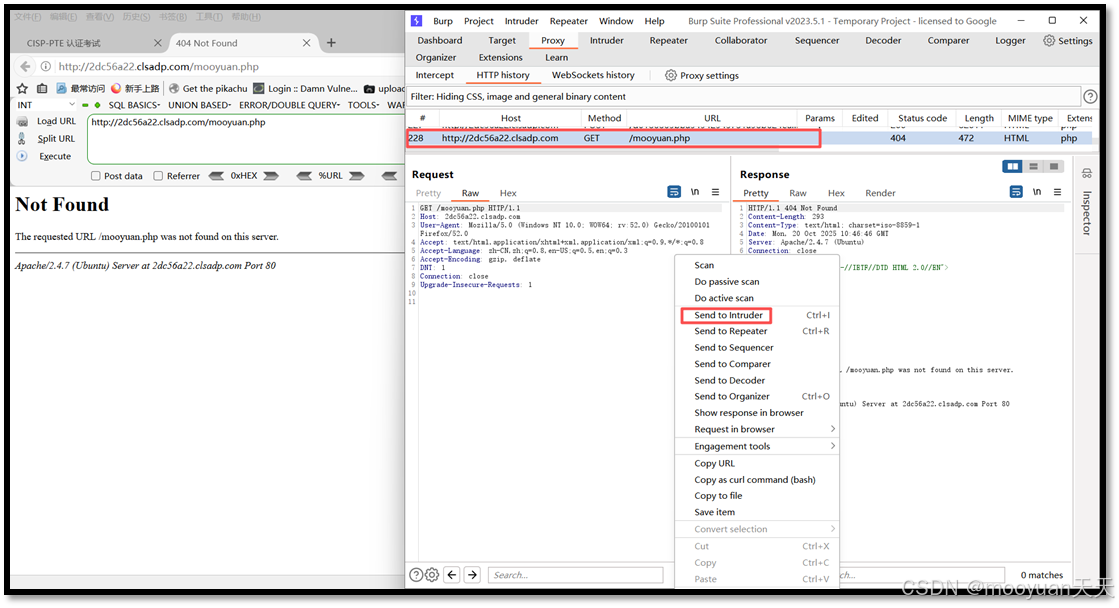Screen dimensions: 1119x608
Task: Click HackBar Split URL scissors icon
Action: [22, 138]
